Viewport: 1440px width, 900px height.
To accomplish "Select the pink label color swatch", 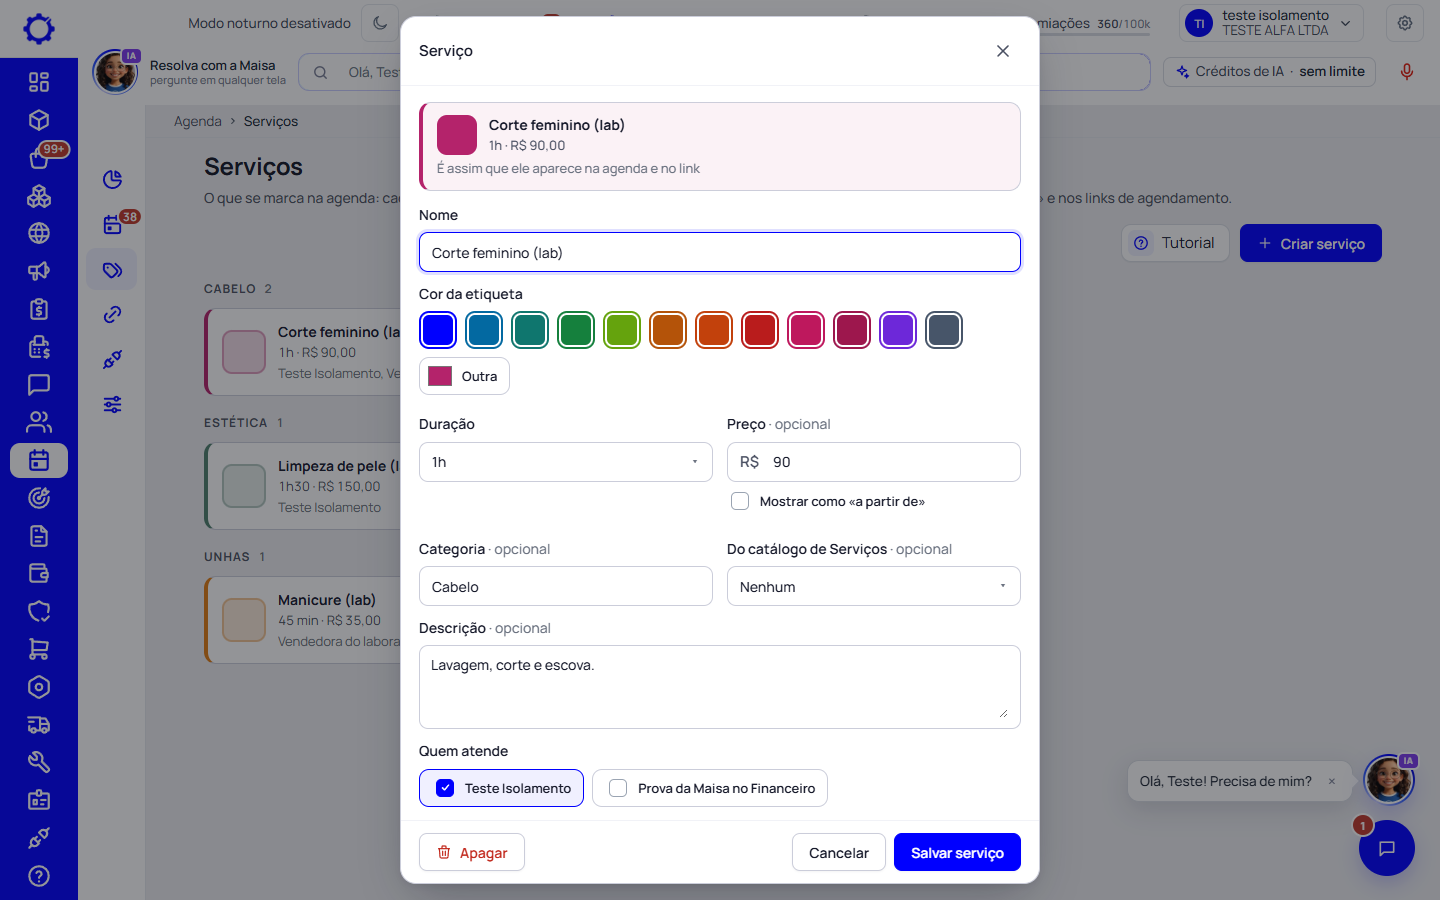I will tap(806, 330).
